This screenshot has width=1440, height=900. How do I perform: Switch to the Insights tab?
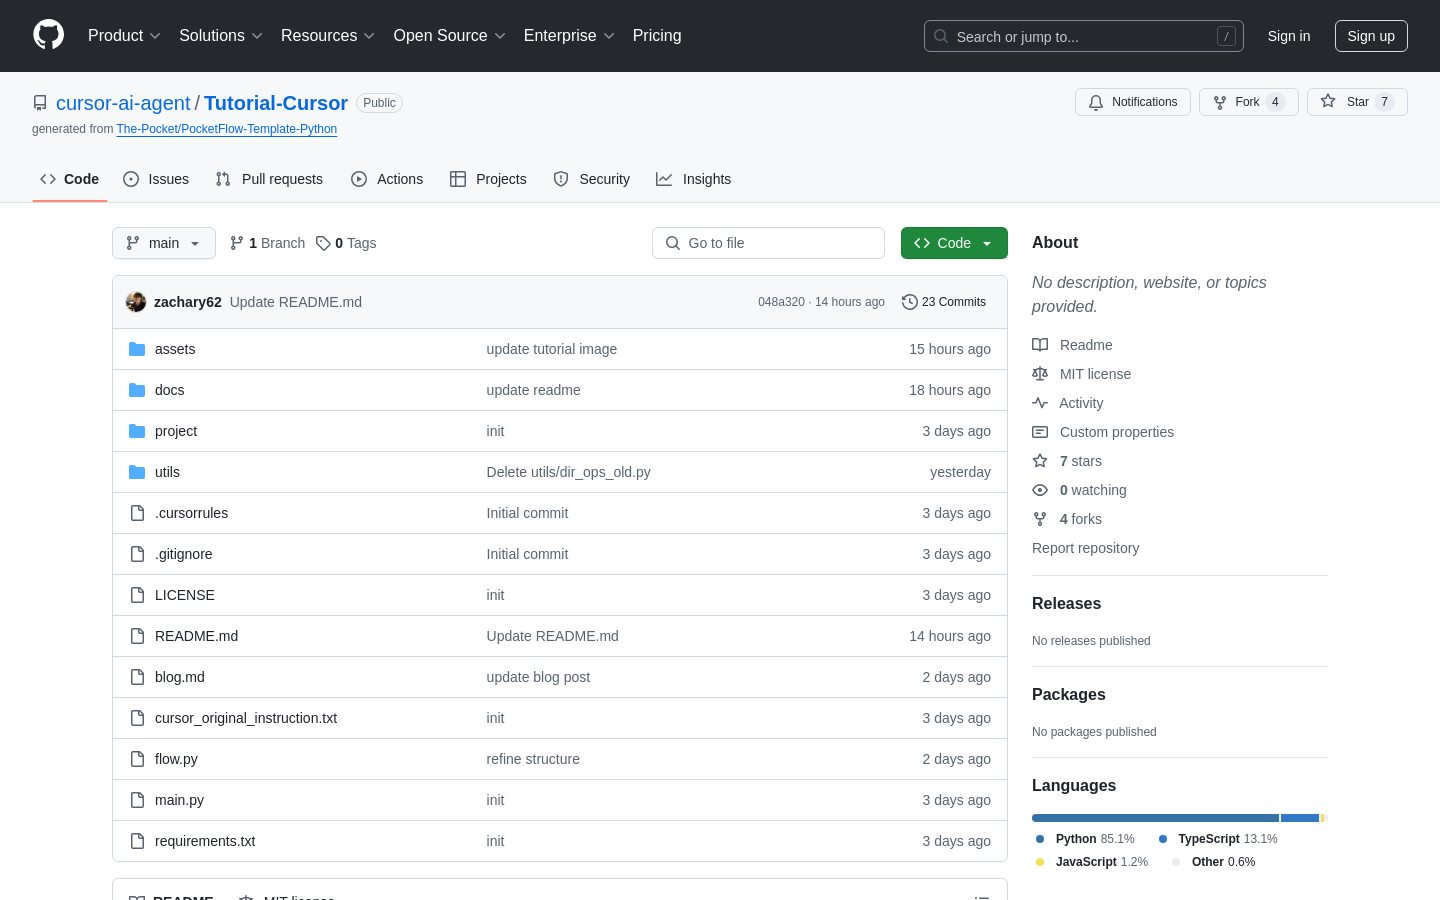click(694, 179)
